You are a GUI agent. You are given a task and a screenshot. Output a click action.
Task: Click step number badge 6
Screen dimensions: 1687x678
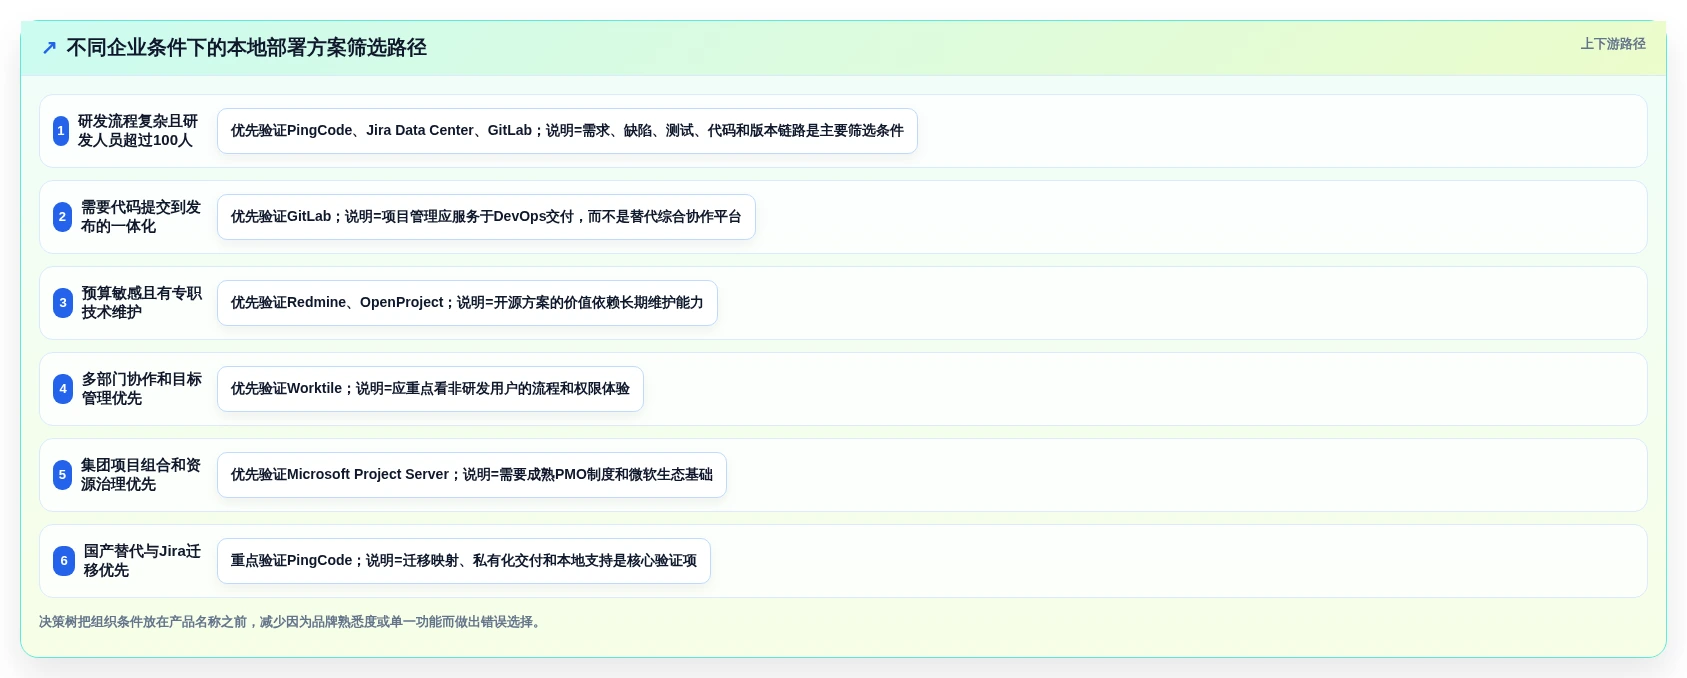point(64,561)
